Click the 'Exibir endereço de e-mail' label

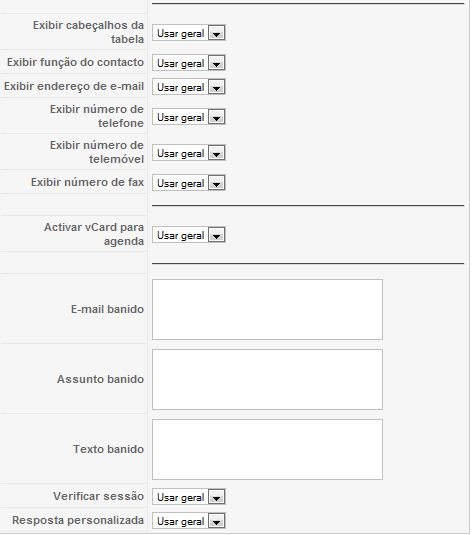pyautogui.click(x=74, y=86)
